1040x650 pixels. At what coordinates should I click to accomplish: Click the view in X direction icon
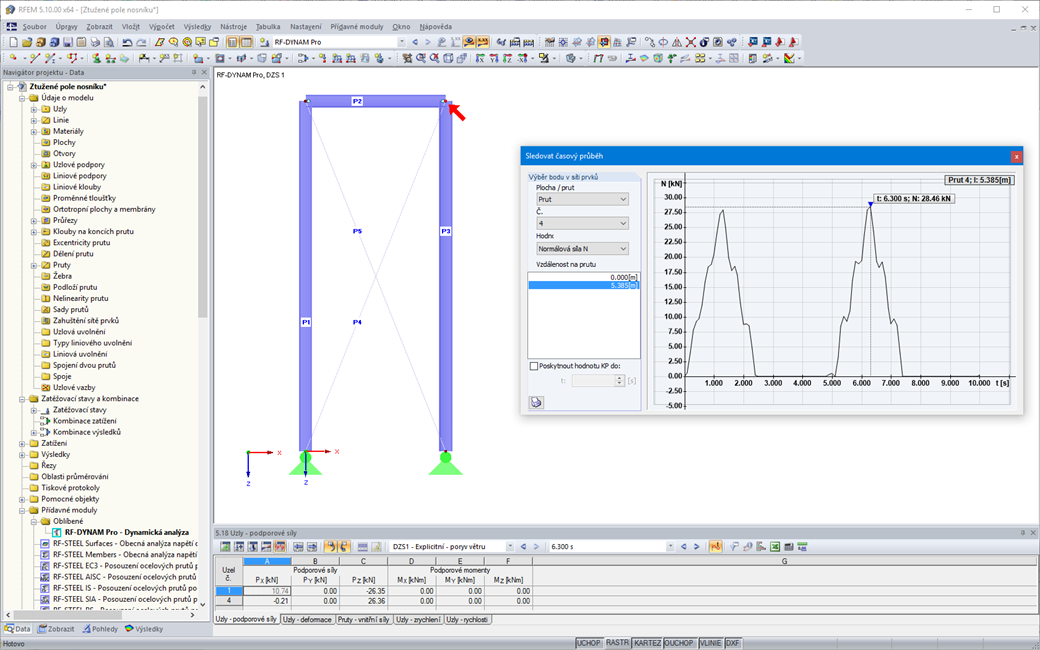[480, 58]
